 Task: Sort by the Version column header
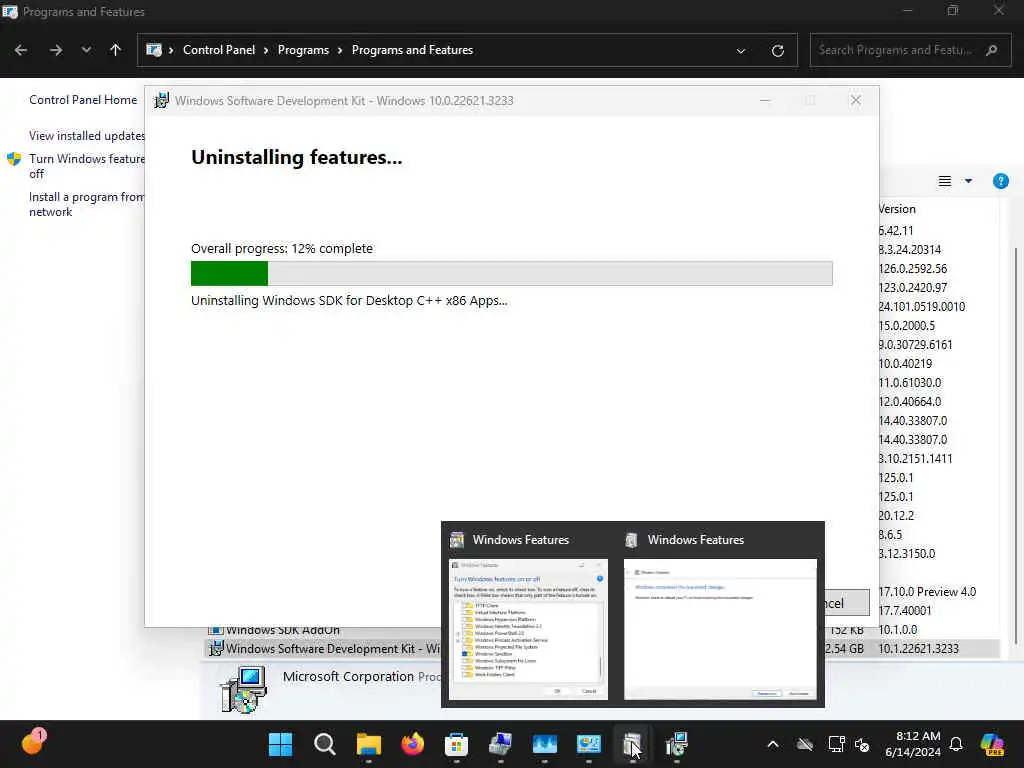tap(897, 209)
